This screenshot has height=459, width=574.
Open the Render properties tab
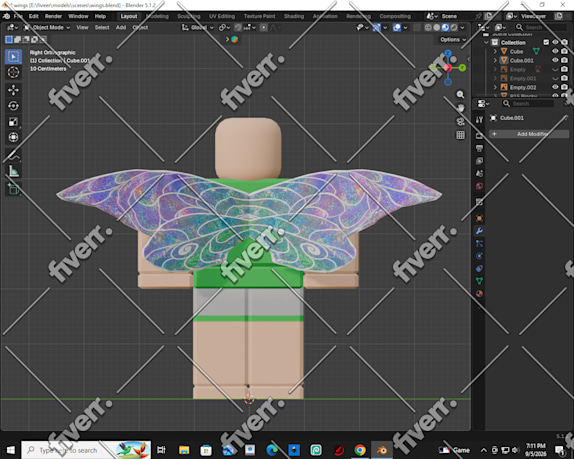pyautogui.click(x=479, y=136)
